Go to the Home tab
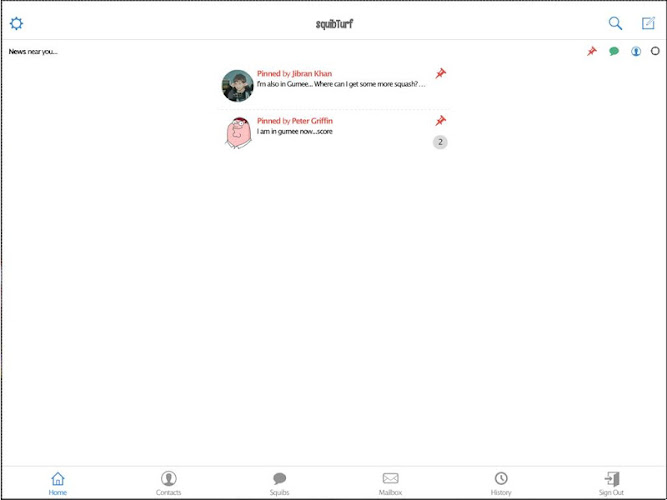 click(x=57, y=484)
